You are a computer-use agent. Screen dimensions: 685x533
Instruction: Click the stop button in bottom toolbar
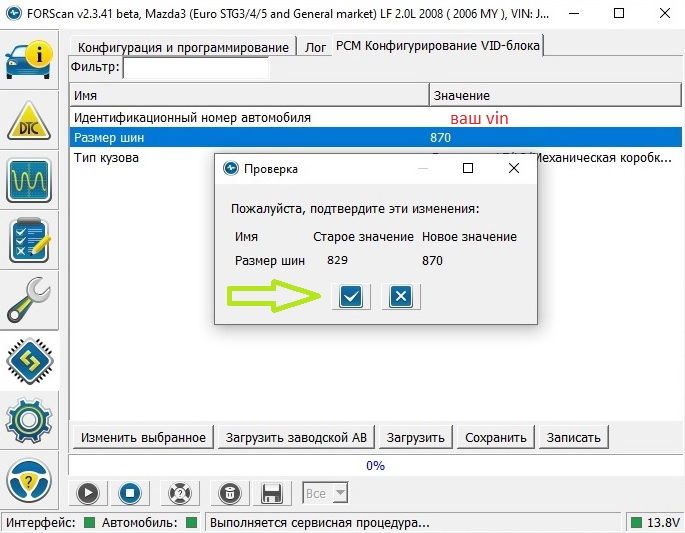tap(130, 493)
